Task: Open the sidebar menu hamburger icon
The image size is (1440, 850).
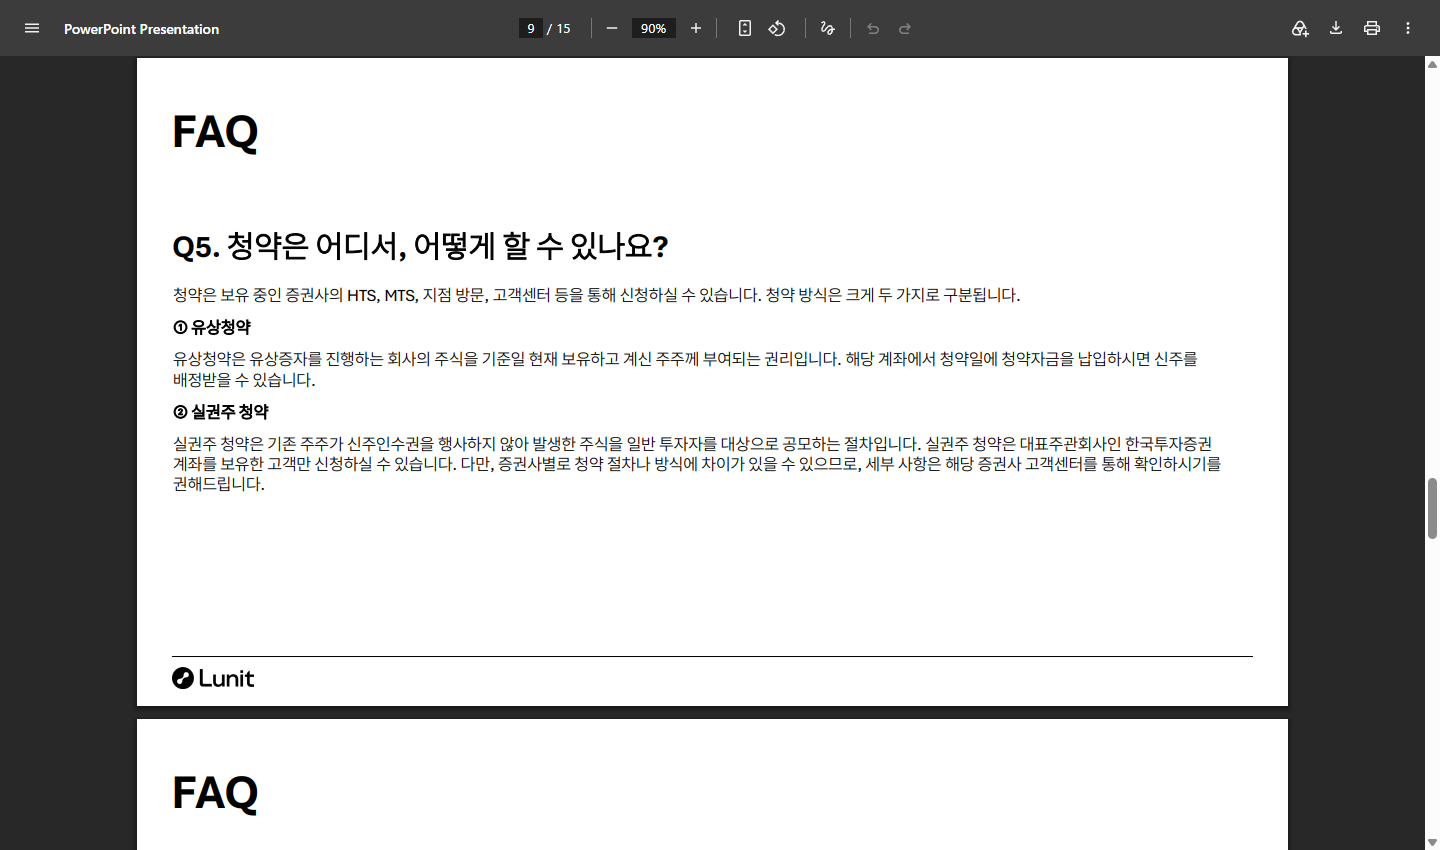Action: click(x=32, y=28)
